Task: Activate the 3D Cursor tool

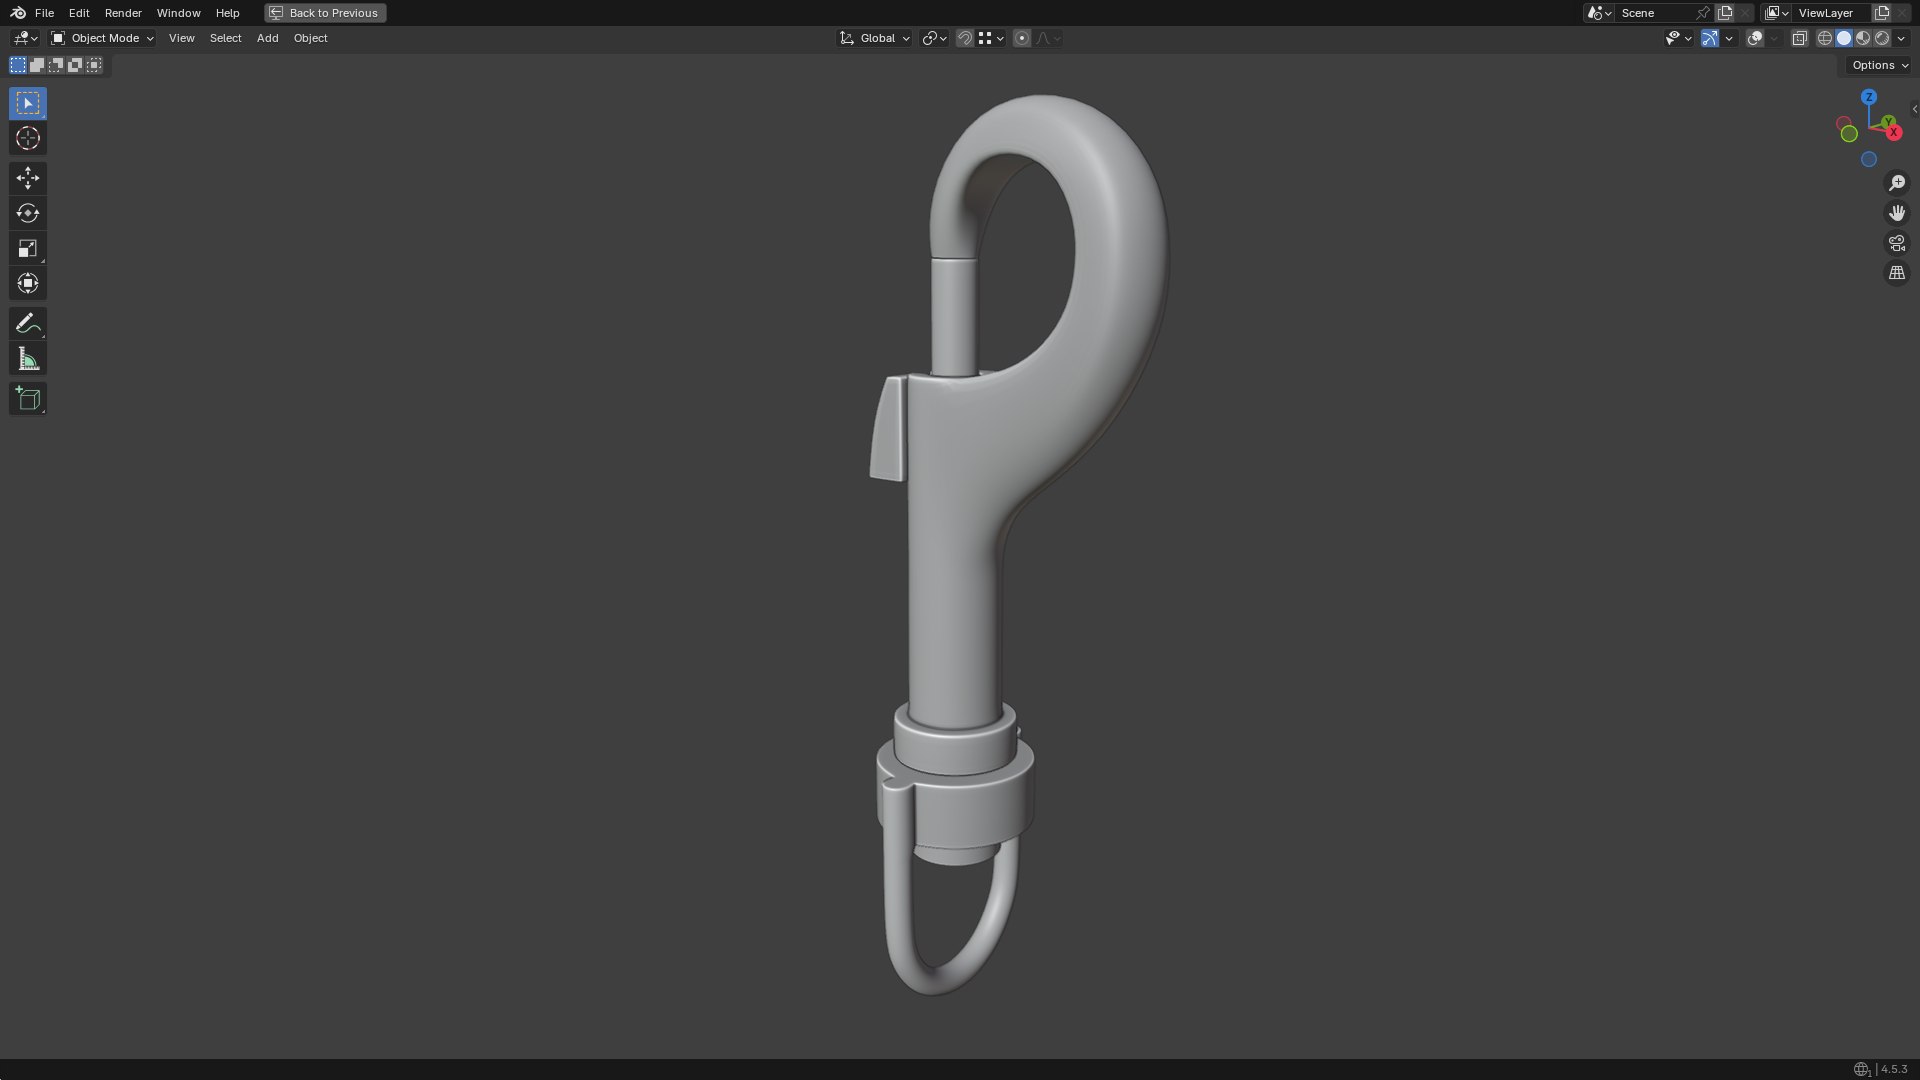Action: click(28, 138)
